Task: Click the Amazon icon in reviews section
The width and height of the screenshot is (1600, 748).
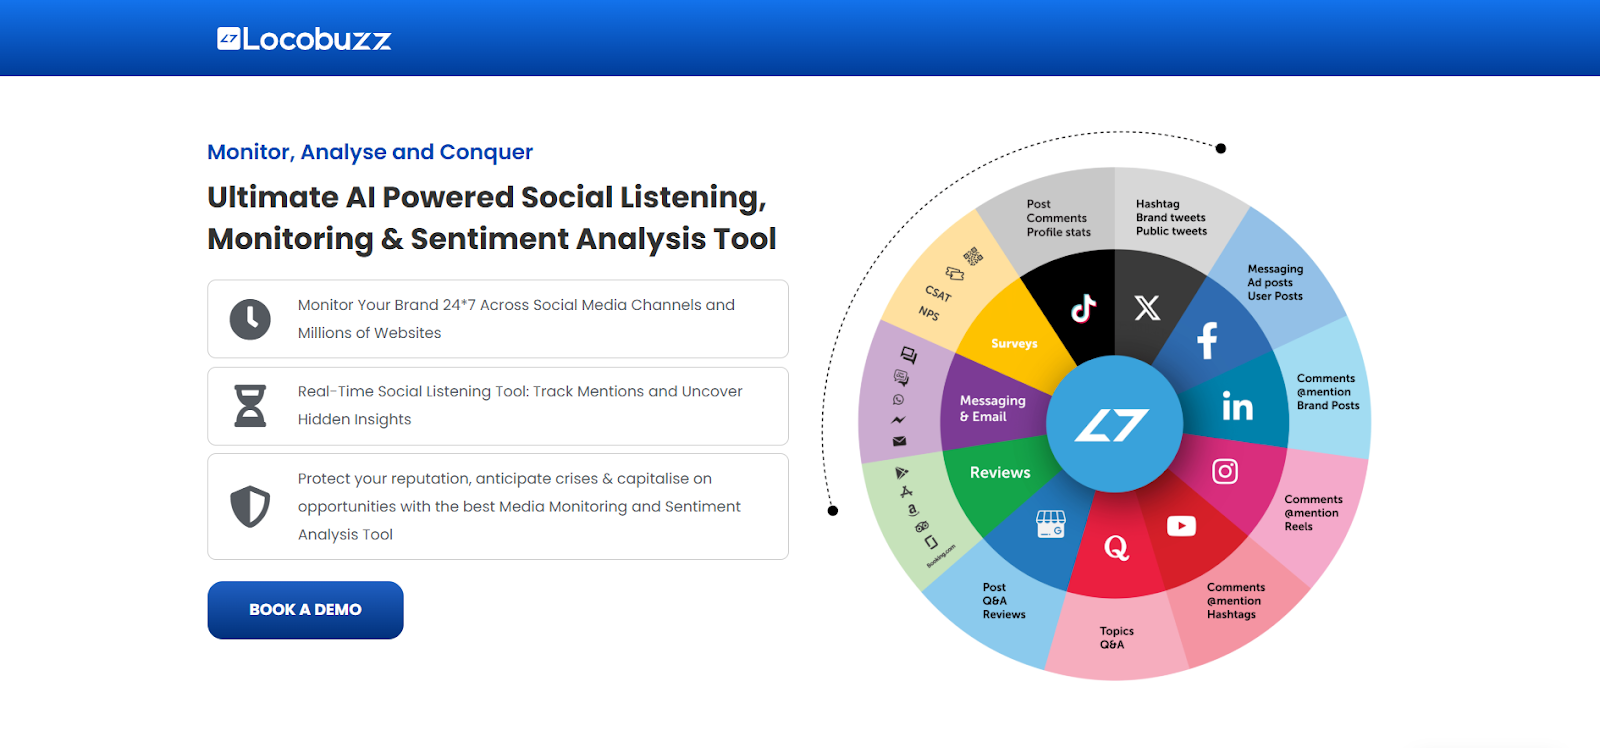Action: [913, 510]
